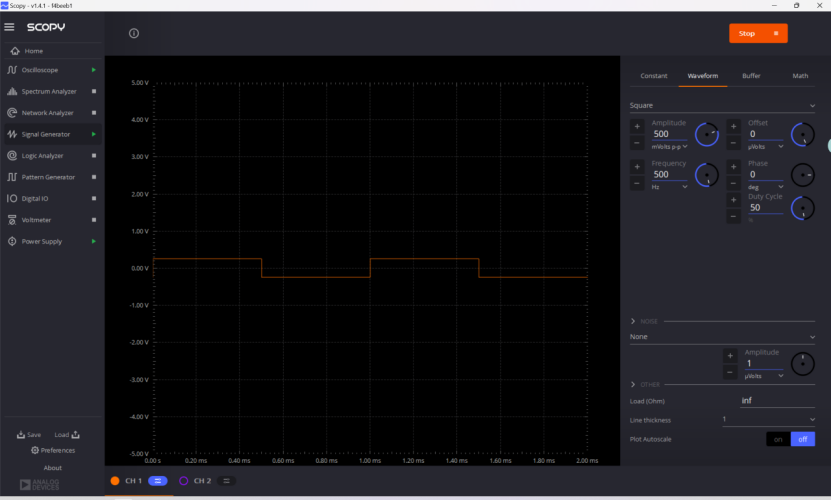
Task: Click the Voltmeter stop square icon
Action: (94, 220)
